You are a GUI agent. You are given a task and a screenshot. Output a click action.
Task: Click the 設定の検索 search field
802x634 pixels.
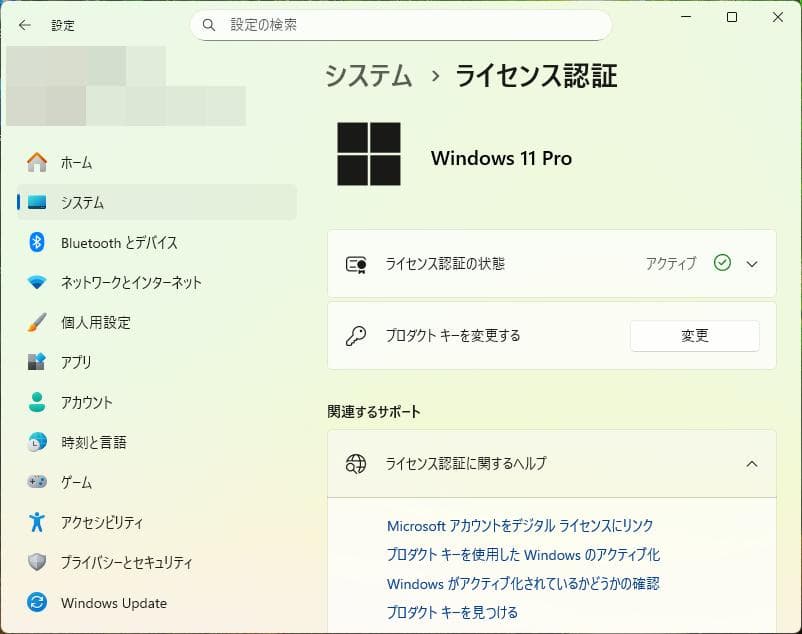400,25
